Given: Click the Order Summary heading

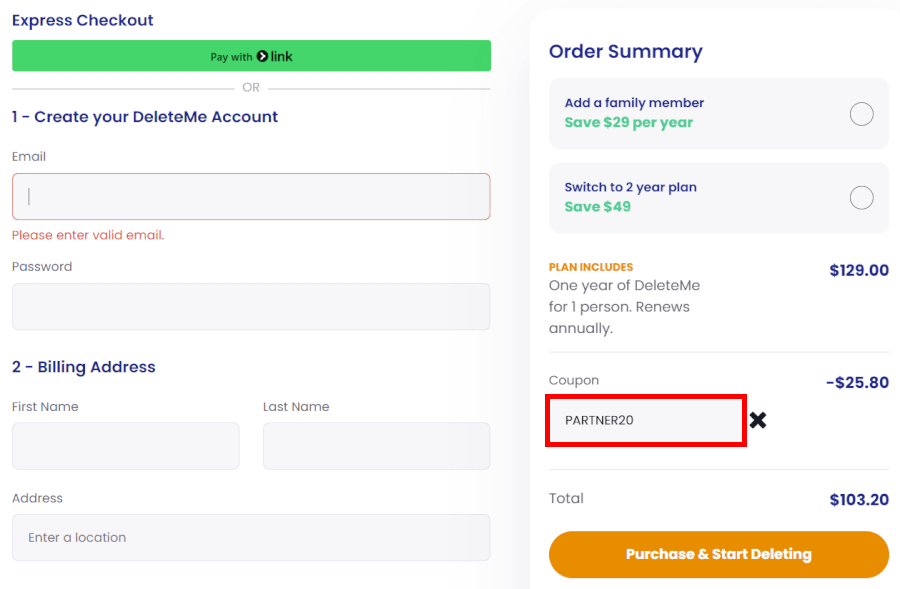Looking at the screenshot, I should [x=626, y=52].
